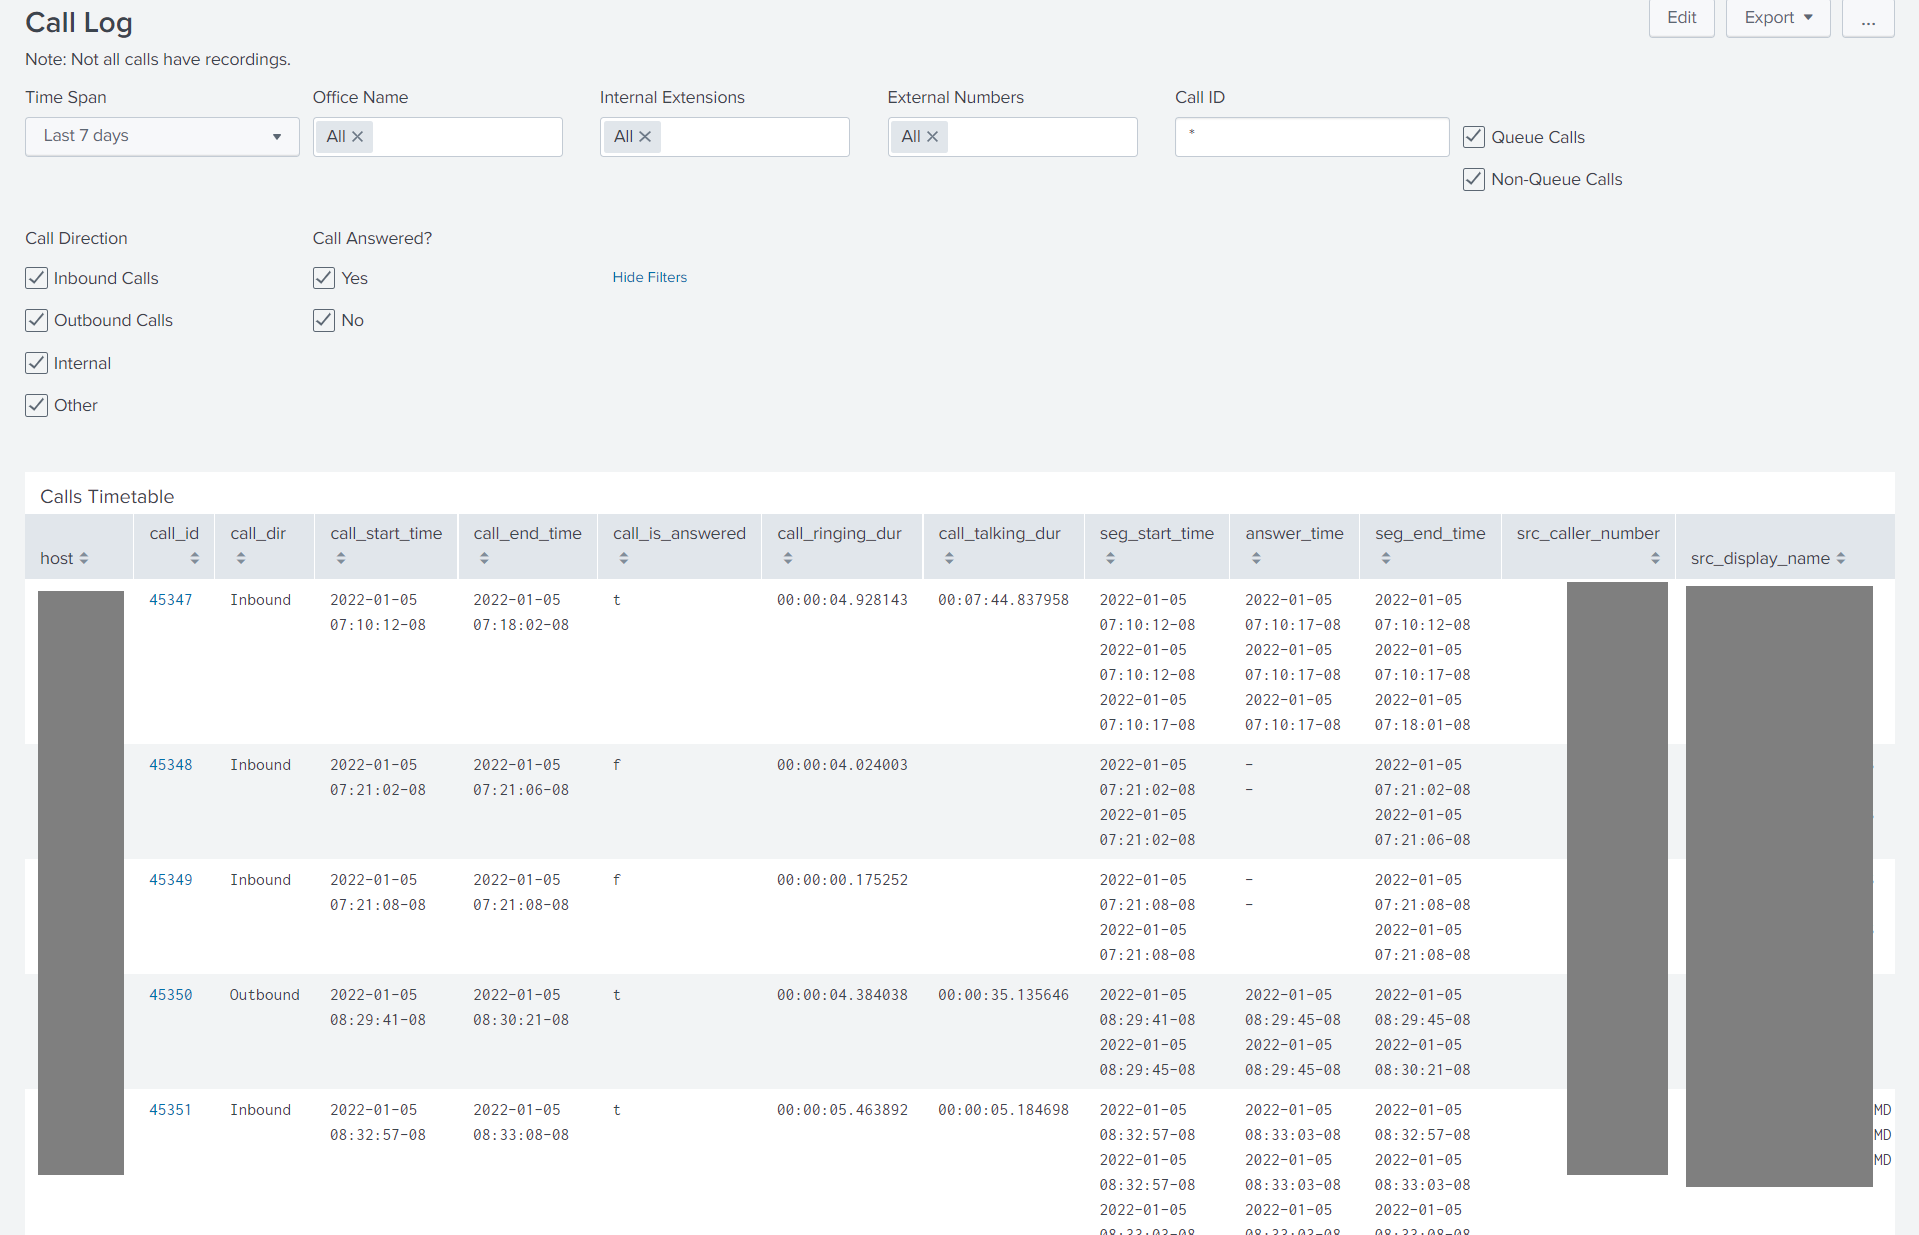Sort by call_start_time column arrows
This screenshot has width=1919, height=1235.
341,558
